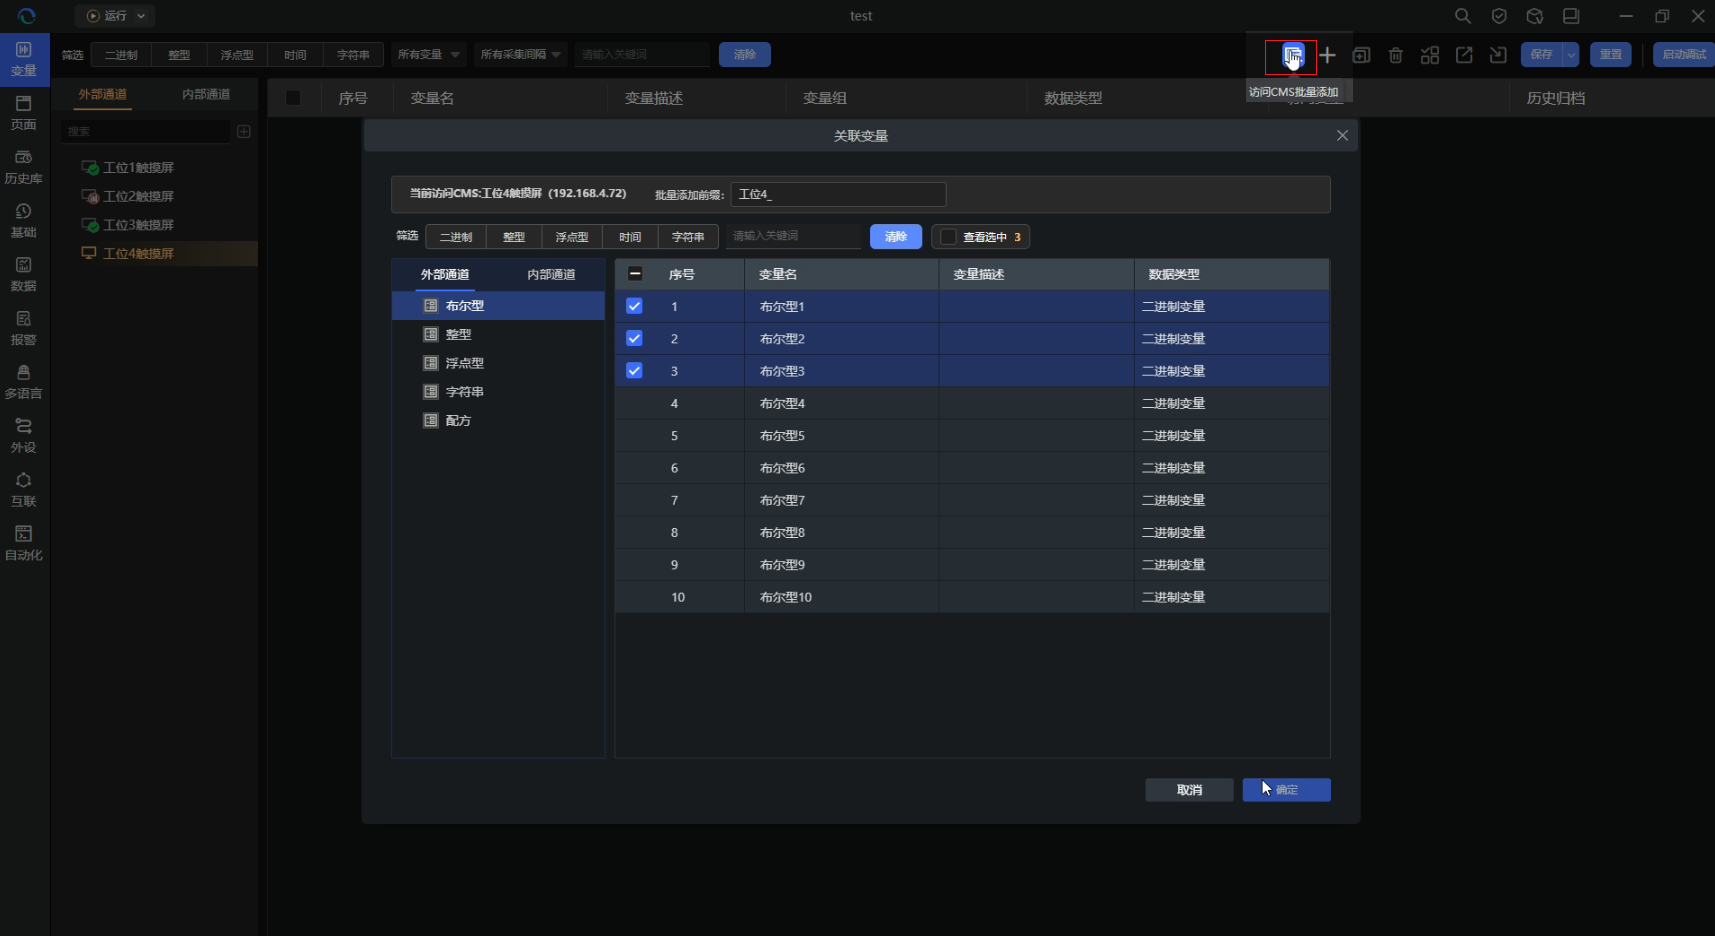
Task: Uncheck the checkbox for 布尔型1 row
Action: click(x=634, y=306)
